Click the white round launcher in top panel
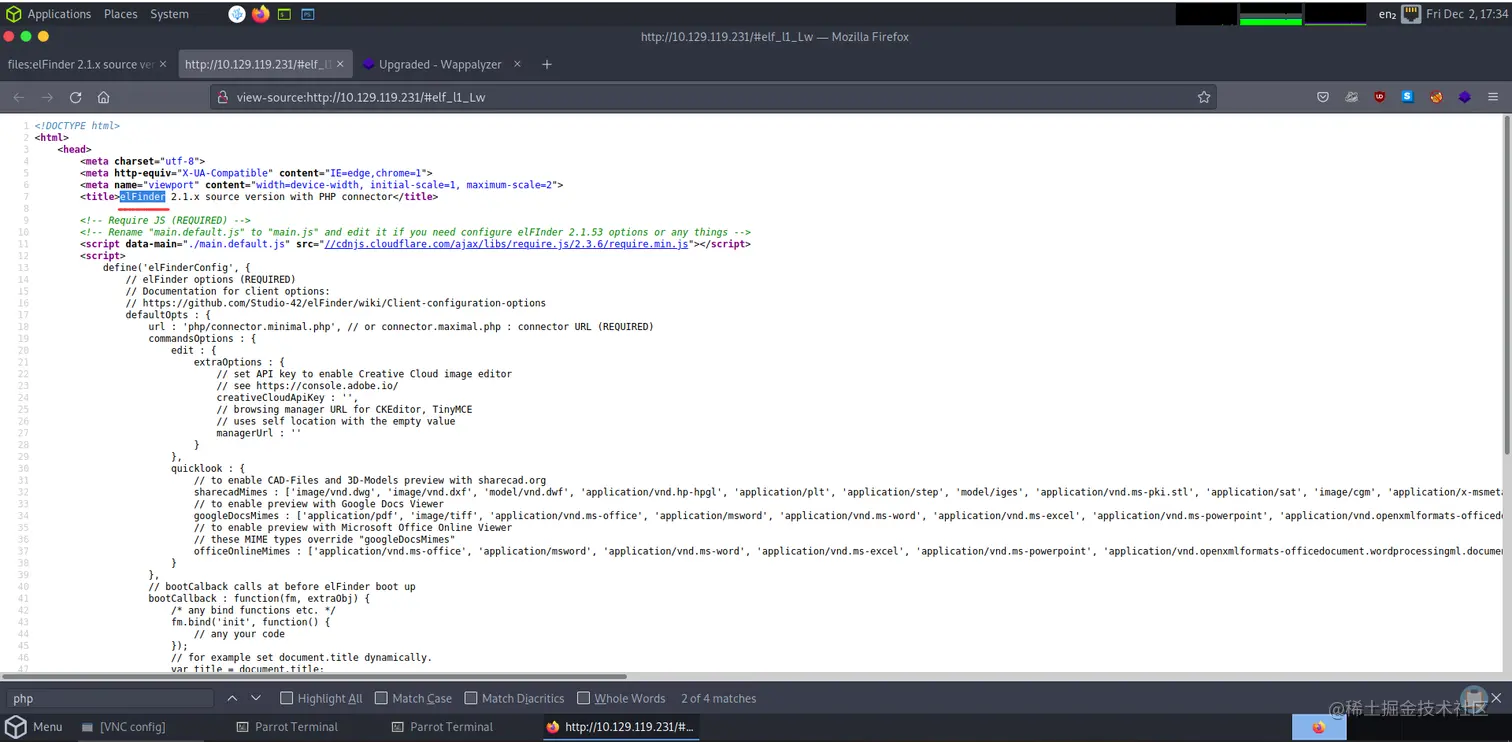1512x742 pixels. pos(237,14)
